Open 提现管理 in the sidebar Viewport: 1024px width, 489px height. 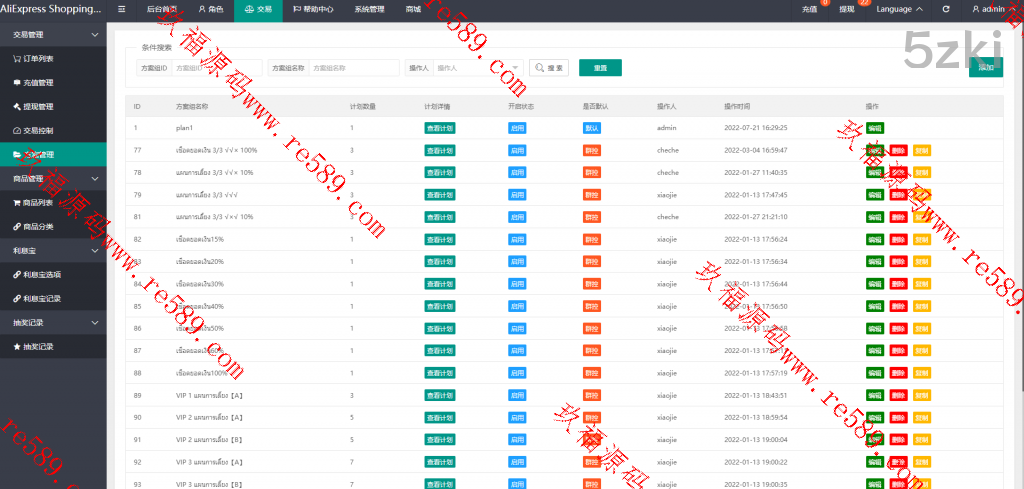click(38, 106)
